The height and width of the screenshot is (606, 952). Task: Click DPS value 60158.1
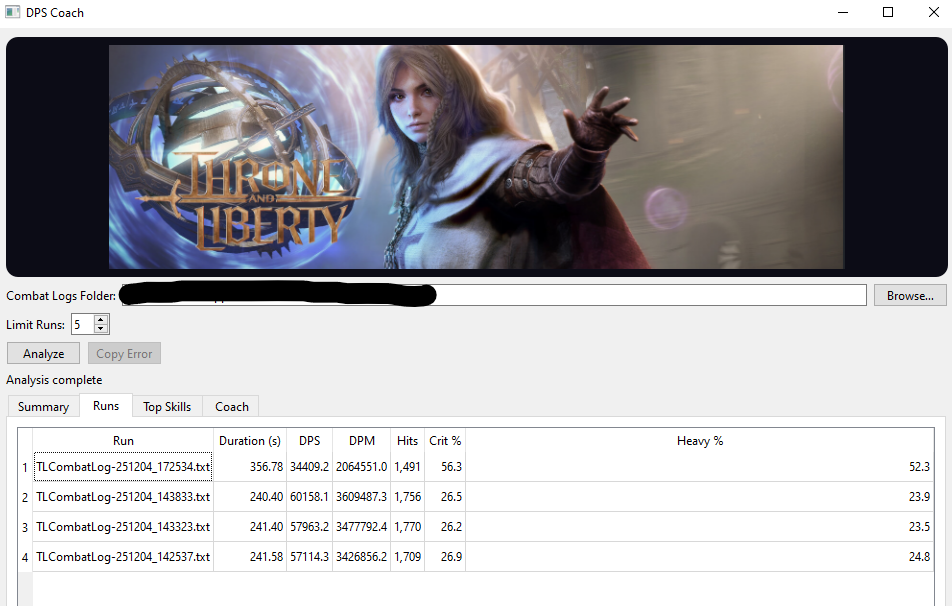click(309, 497)
